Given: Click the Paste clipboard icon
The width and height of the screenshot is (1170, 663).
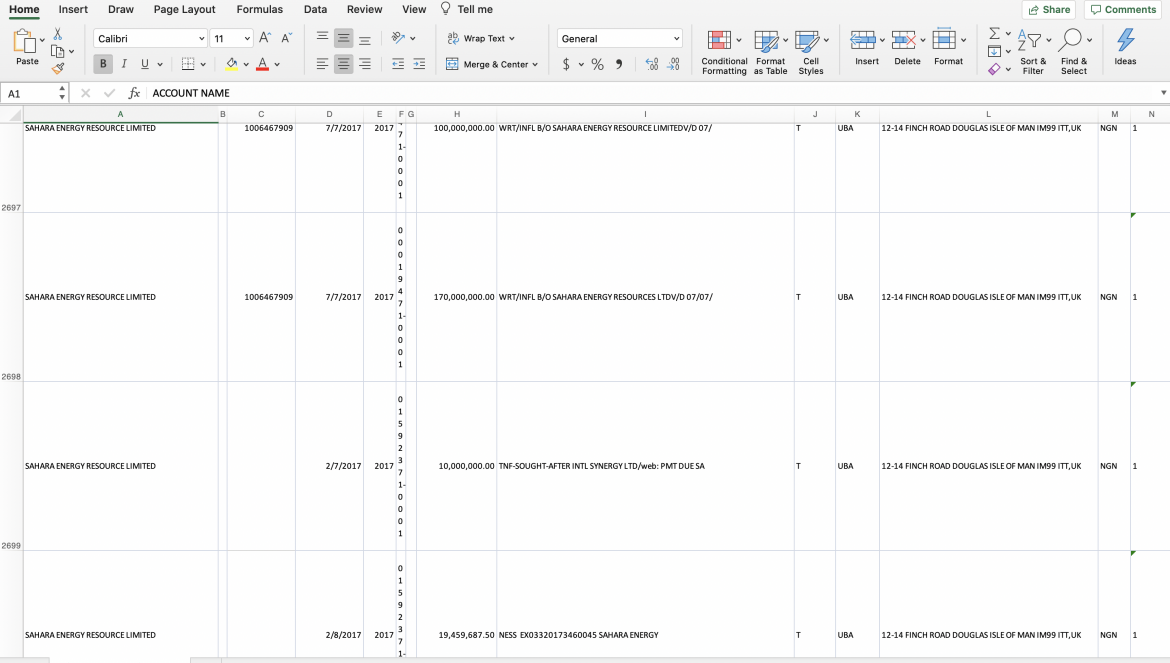Looking at the screenshot, I should point(24,42).
